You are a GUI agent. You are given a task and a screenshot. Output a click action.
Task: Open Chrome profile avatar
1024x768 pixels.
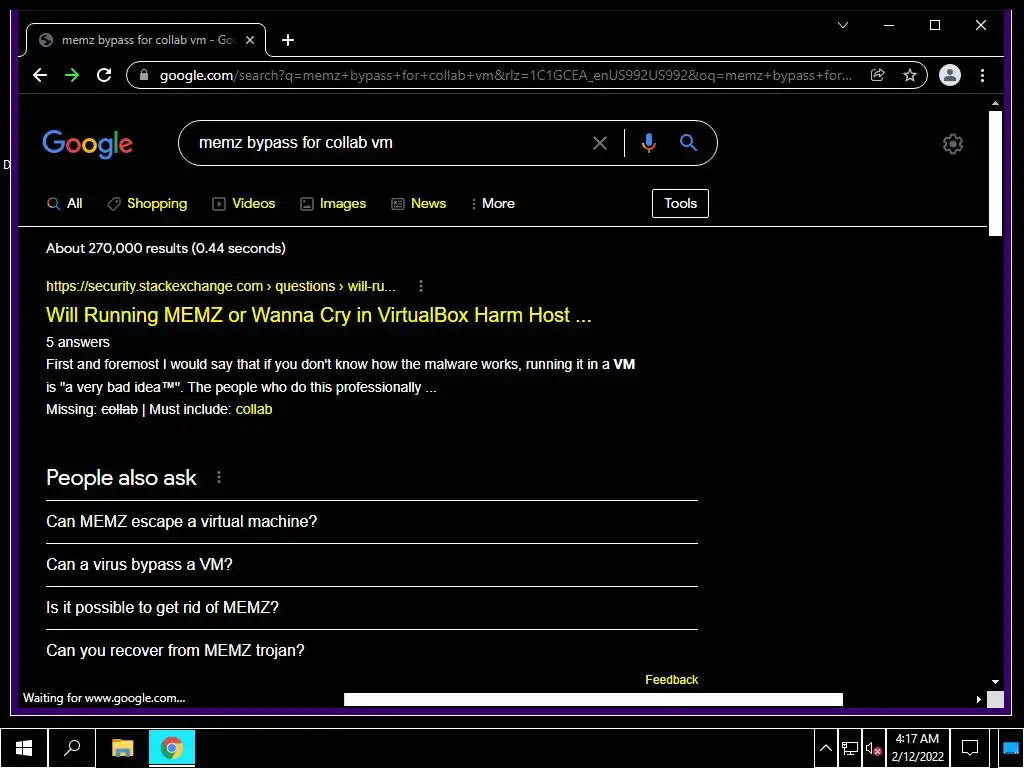coord(950,75)
